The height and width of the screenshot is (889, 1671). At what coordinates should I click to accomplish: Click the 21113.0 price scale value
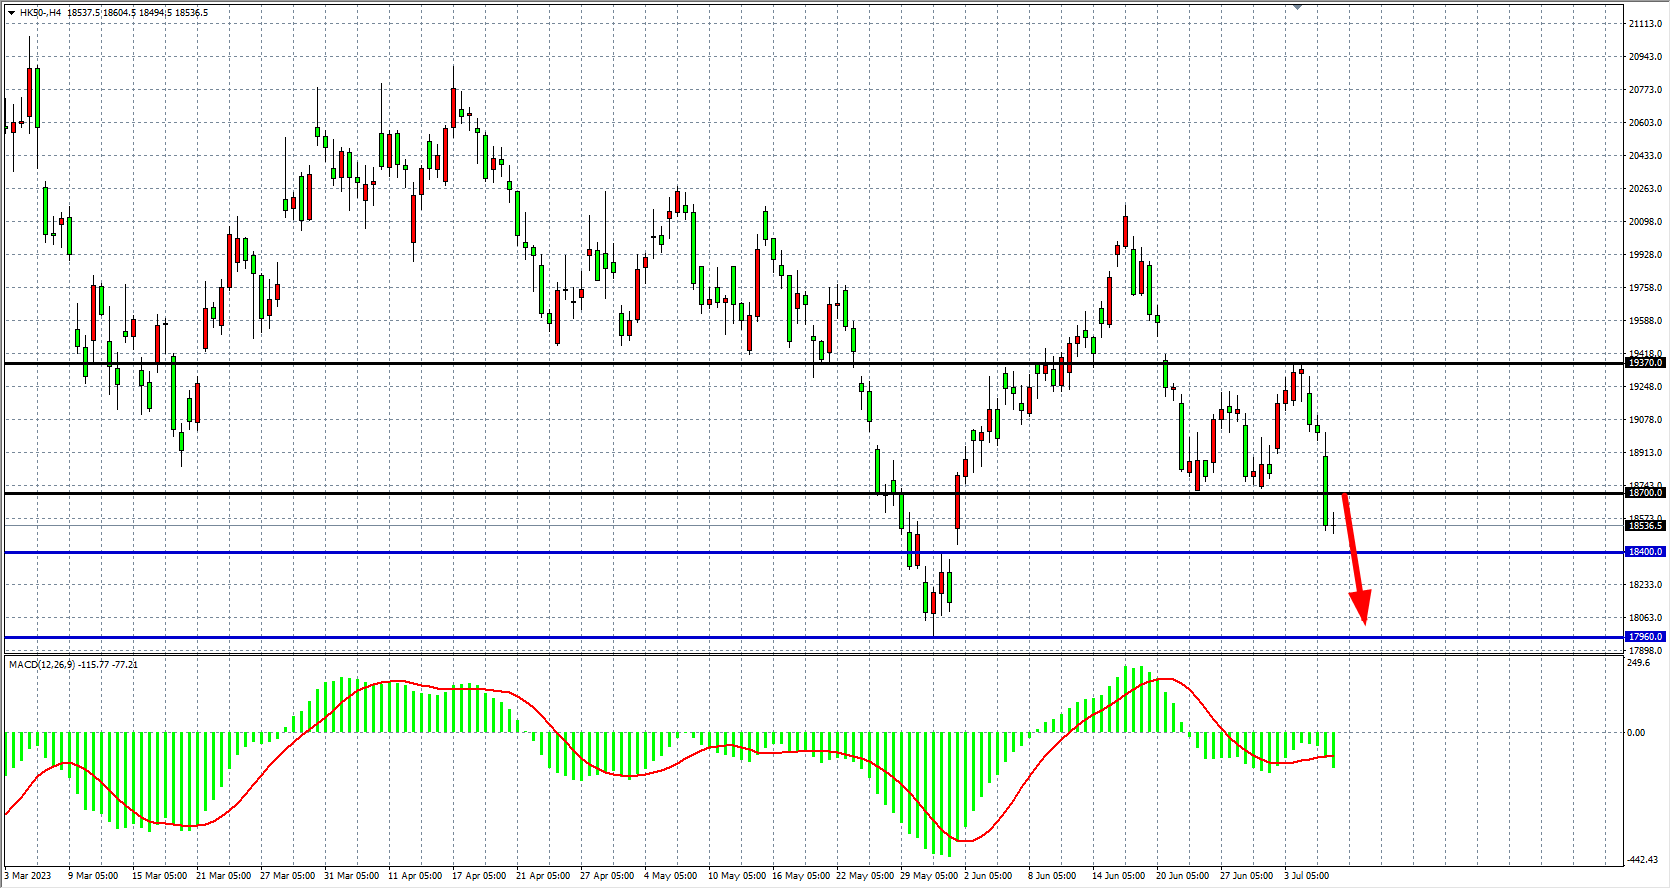pyautogui.click(x=1645, y=23)
